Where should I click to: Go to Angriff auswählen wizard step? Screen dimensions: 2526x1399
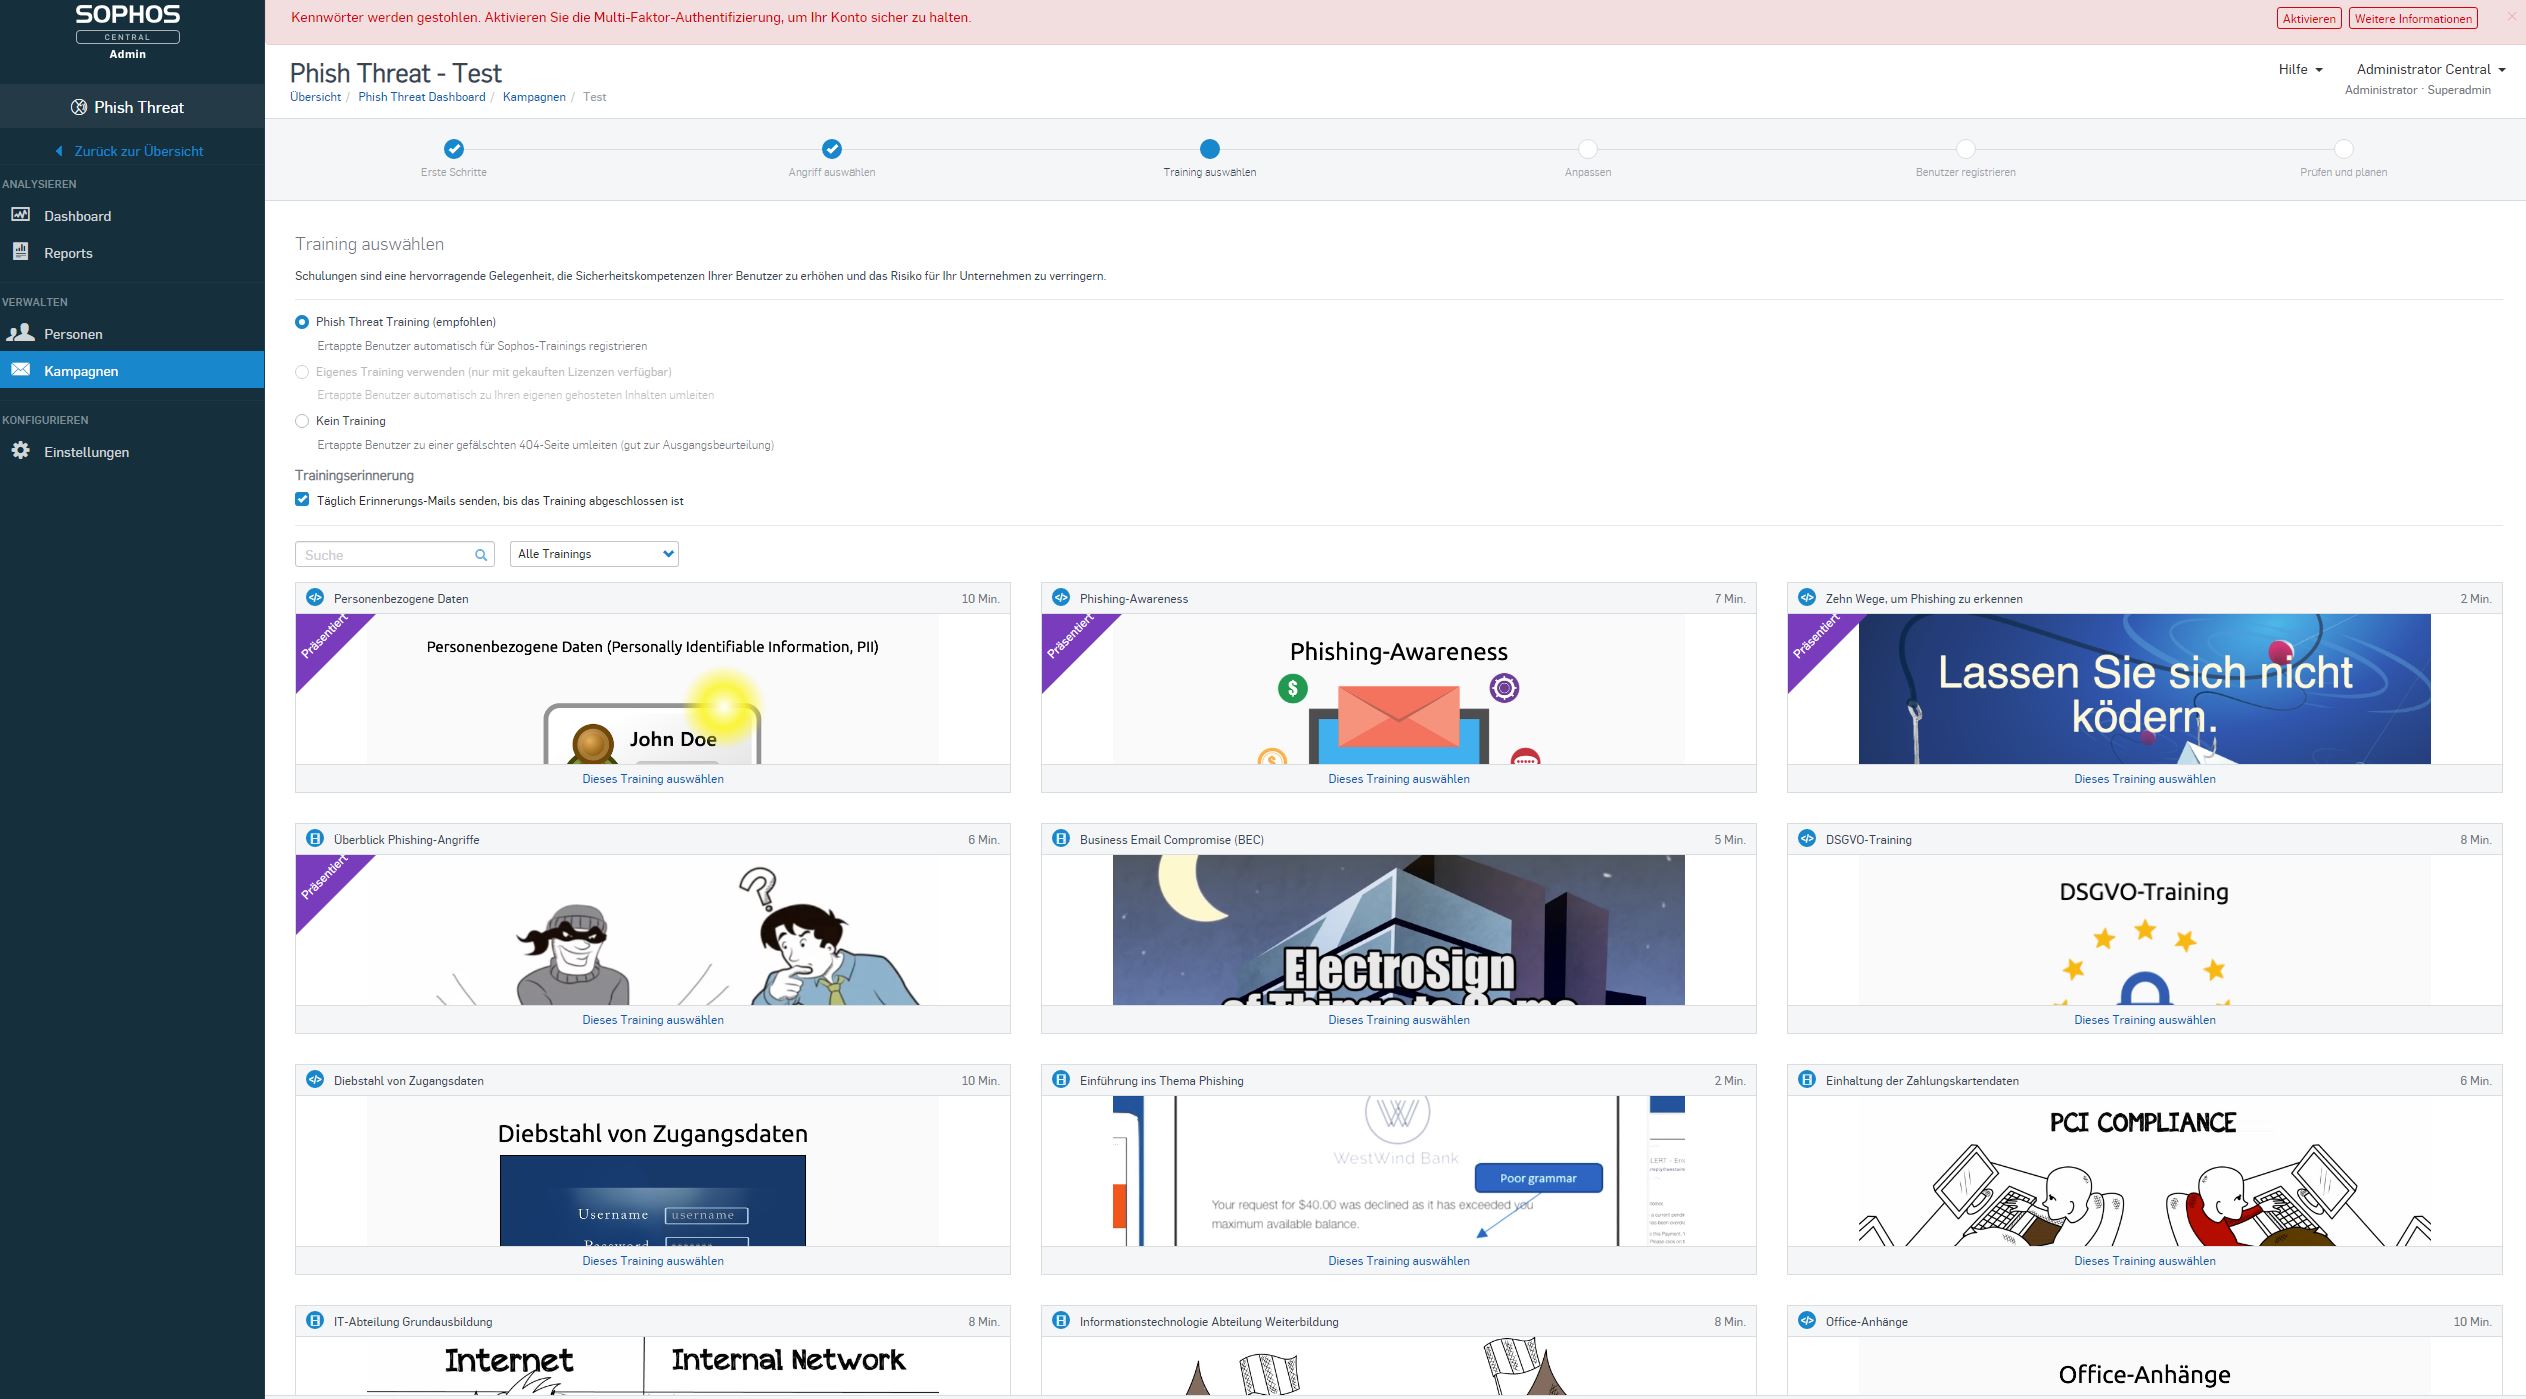[x=831, y=149]
